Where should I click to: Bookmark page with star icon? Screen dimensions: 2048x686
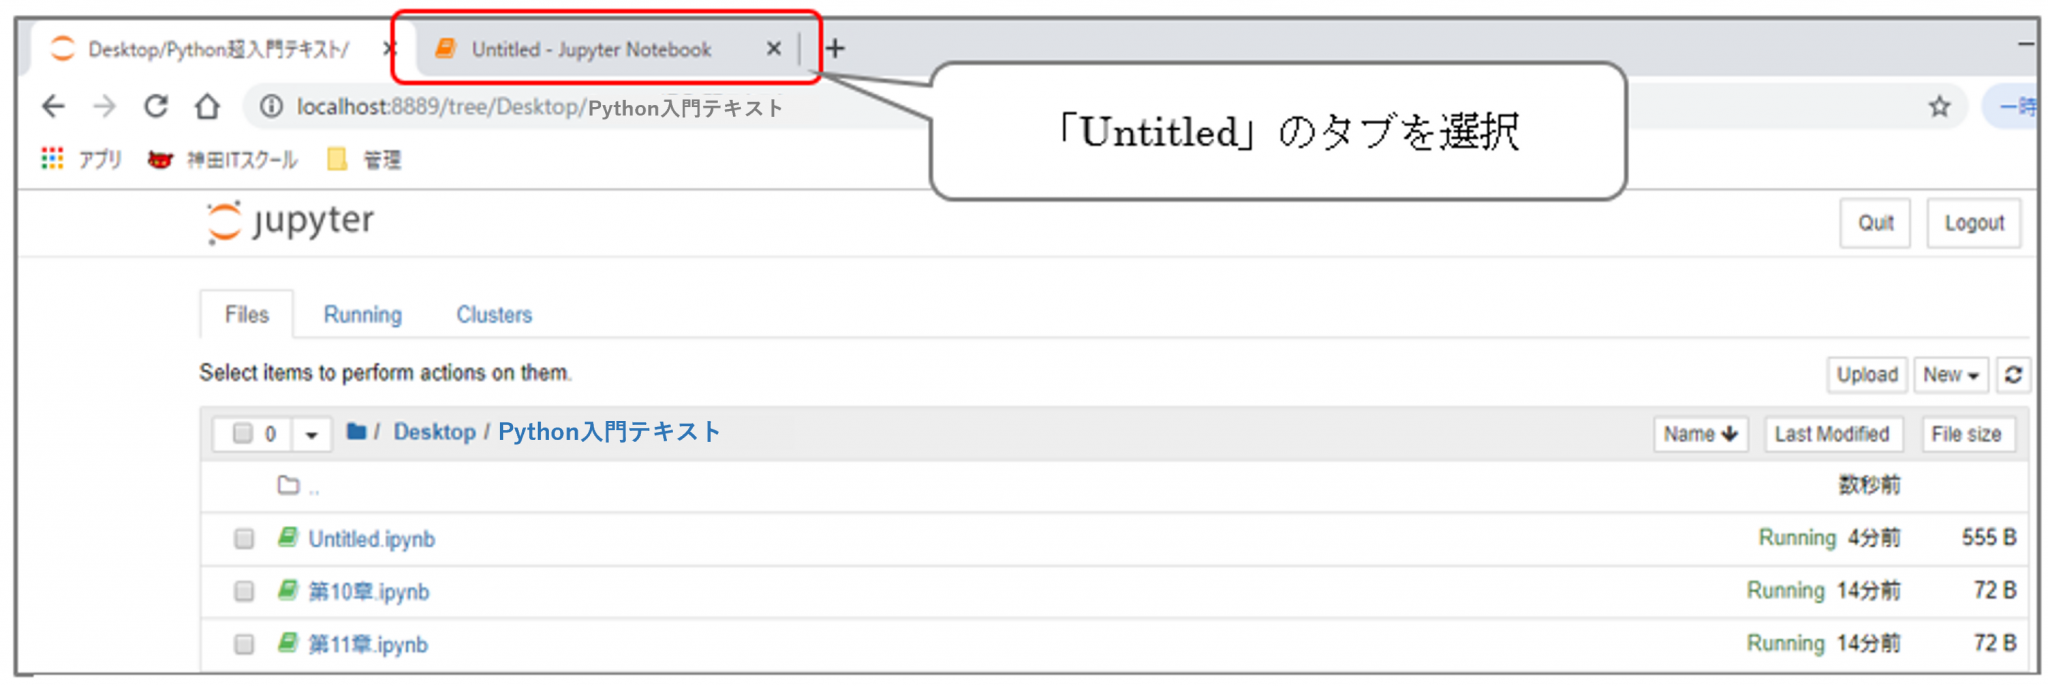pyautogui.click(x=1939, y=106)
